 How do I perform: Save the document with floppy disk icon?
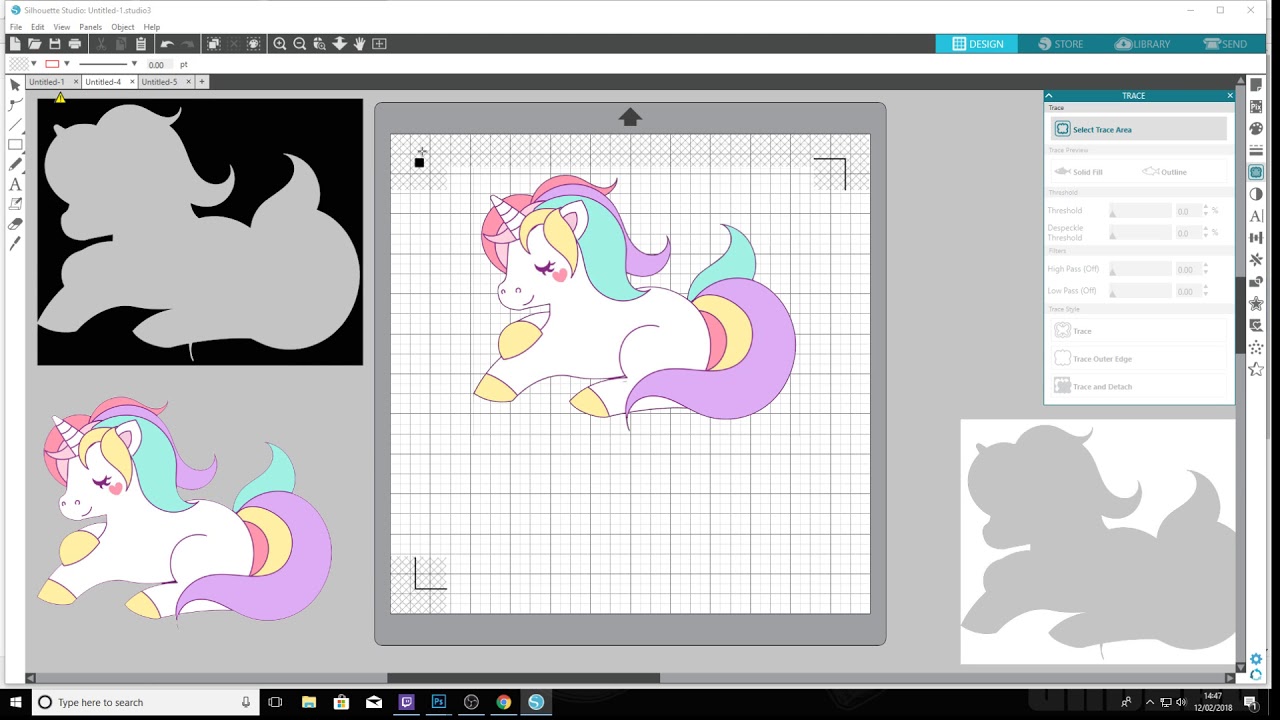pos(54,44)
